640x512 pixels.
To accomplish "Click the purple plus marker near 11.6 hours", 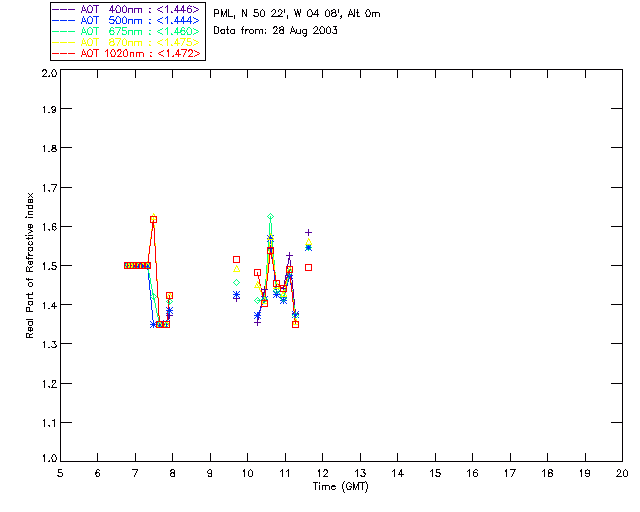I will tap(309, 232).
